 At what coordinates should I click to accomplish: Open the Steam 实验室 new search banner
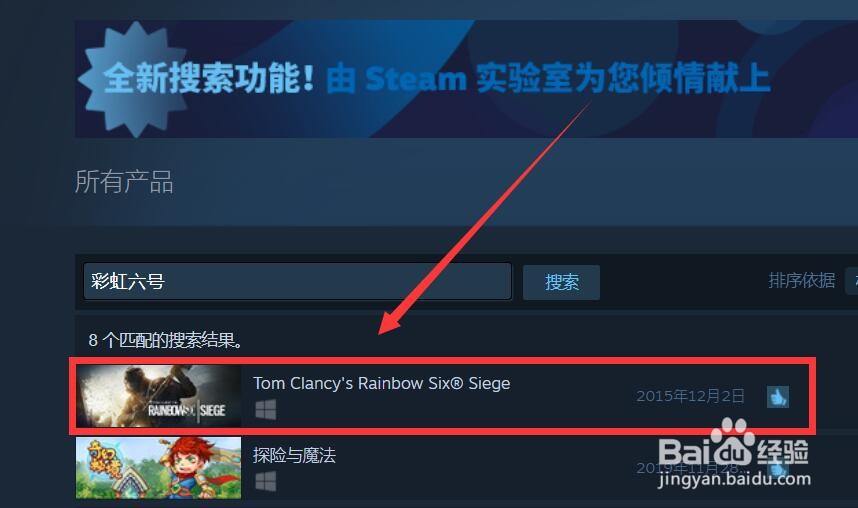pos(466,79)
